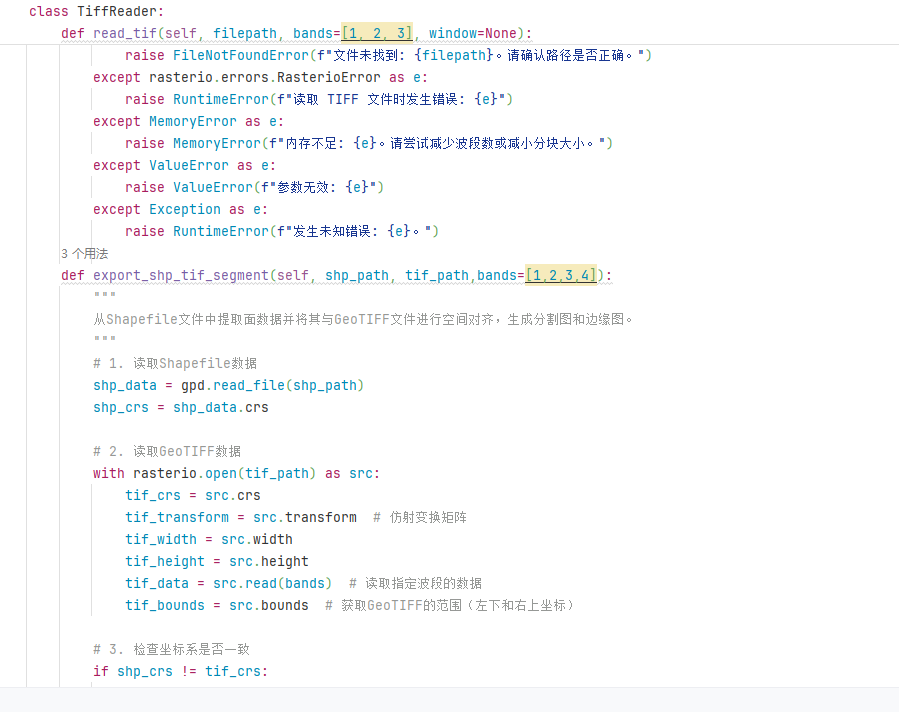Click the comment "# 仿射变换矩阵"

tap(420, 518)
